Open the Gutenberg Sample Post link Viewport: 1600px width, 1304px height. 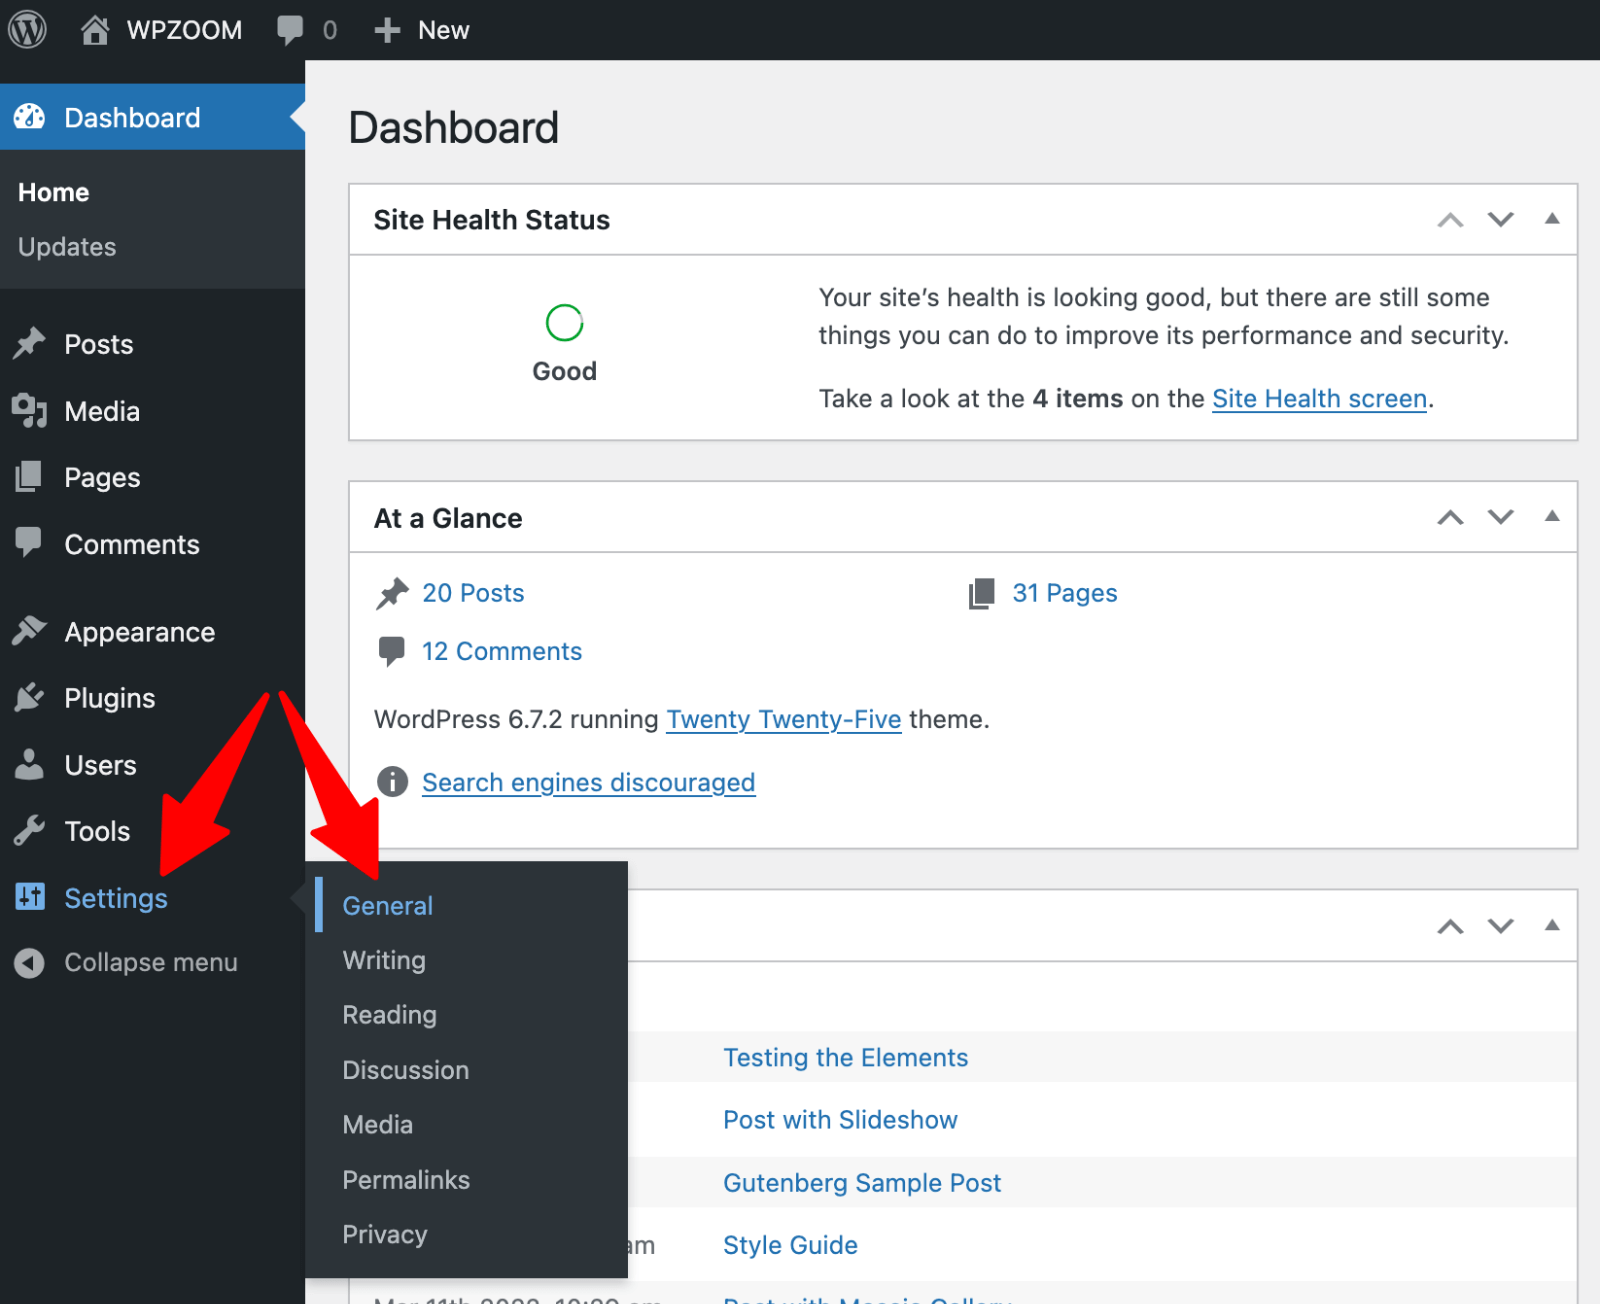click(862, 1183)
